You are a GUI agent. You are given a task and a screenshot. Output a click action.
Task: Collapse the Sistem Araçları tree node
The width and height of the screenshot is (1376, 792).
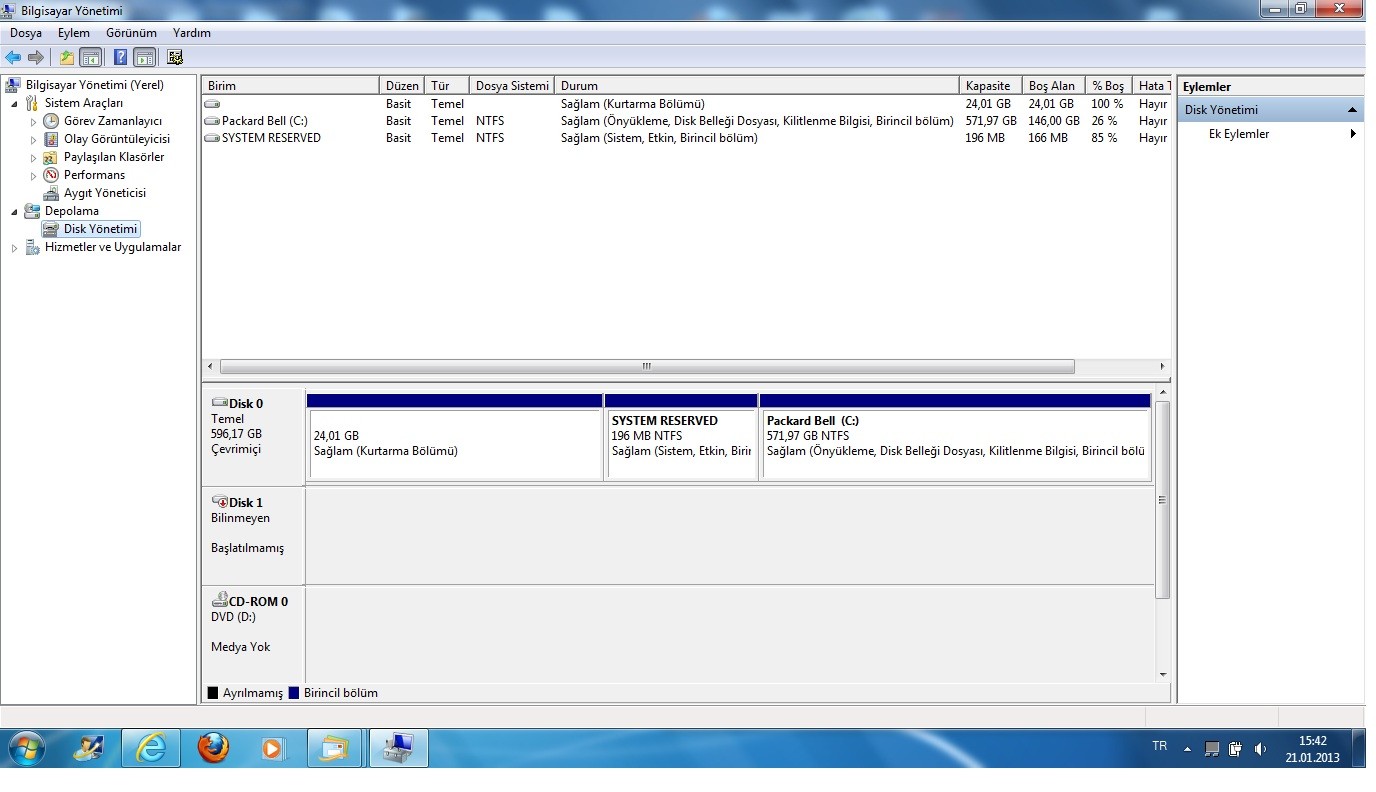14,104
